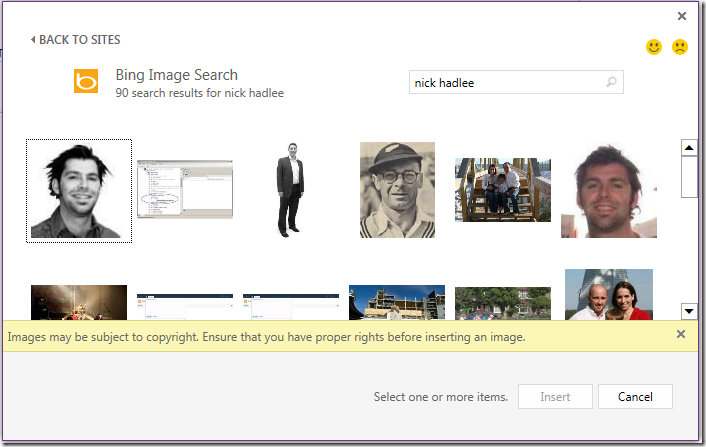The width and height of the screenshot is (706, 447).
Task: Click the orange Bing logo icon
Action: [86, 82]
